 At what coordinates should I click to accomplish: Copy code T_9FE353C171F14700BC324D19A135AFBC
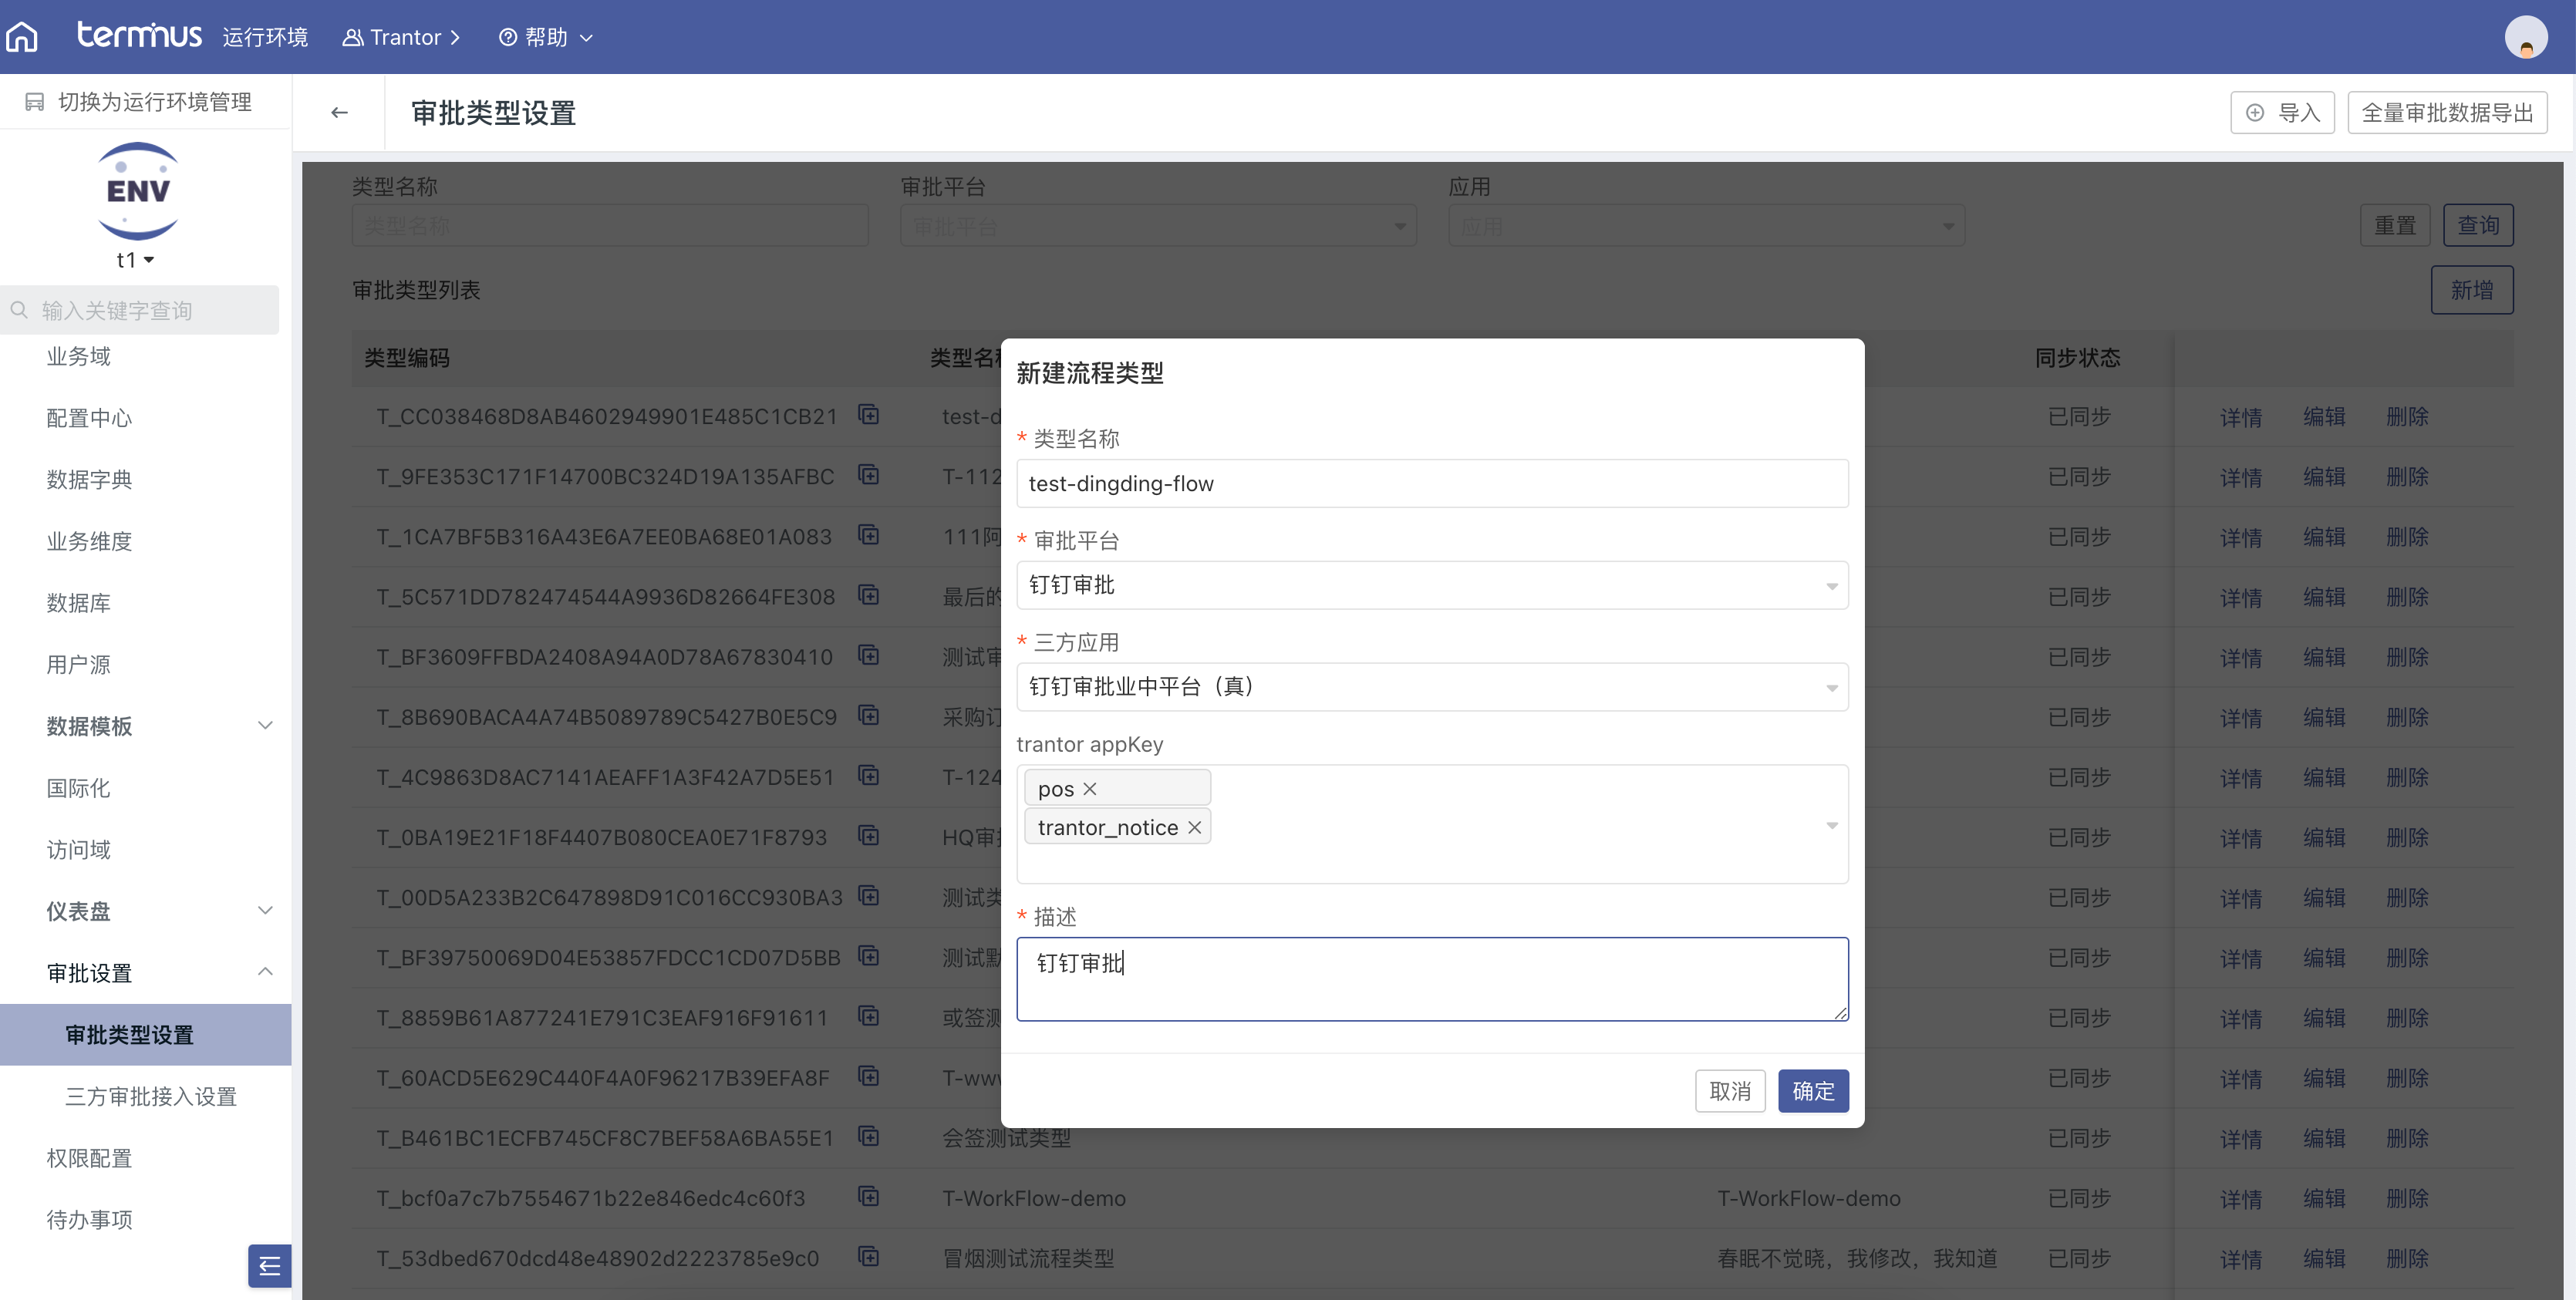pyautogui.click(x=869, y=475)
